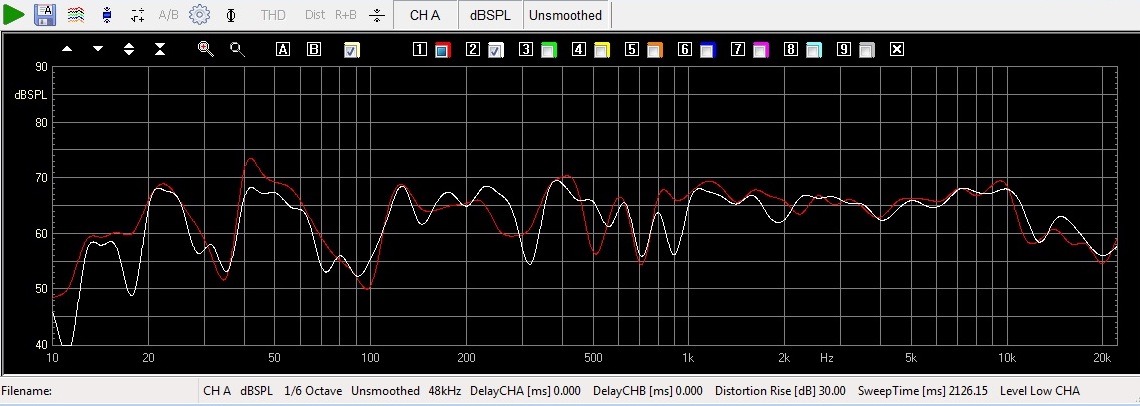
Task: Enable the yellow overlay 4 checkbox
Action: coord(602,49)
